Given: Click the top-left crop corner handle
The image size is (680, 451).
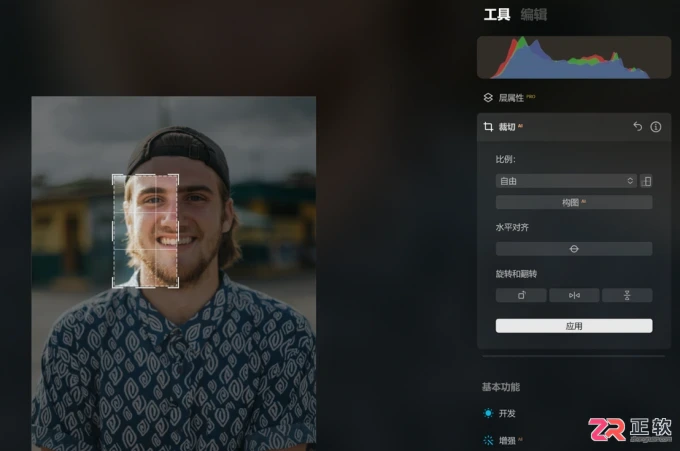Looking at the screenshot, I should click(x=113, y=176).
